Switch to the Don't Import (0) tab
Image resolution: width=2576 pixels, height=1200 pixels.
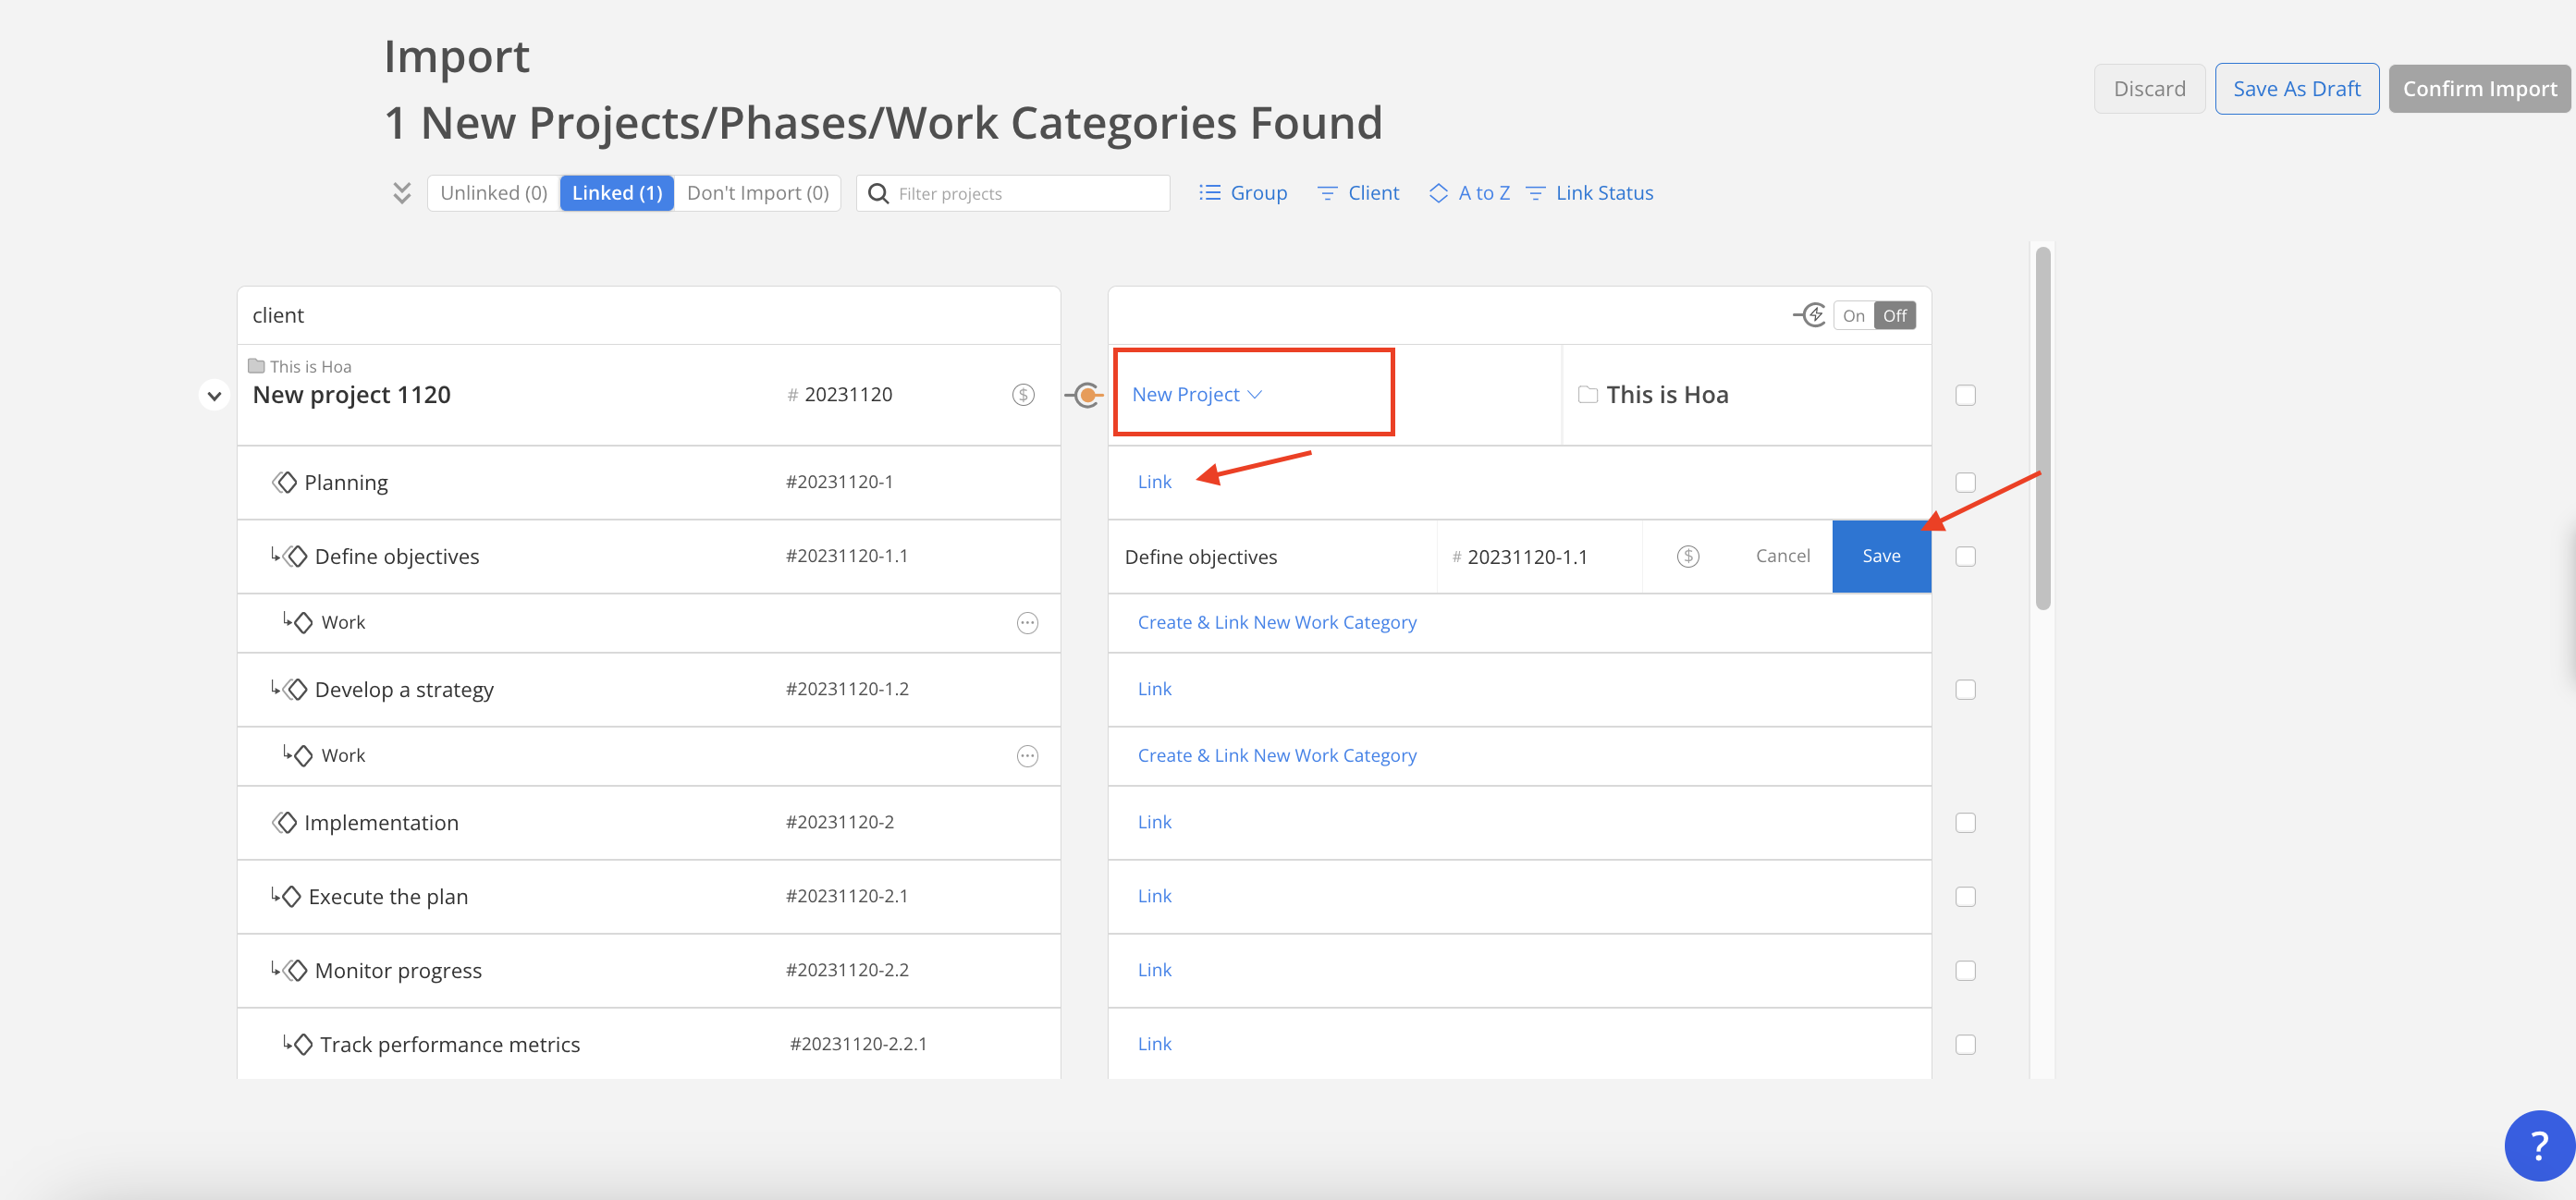coord(757,193)
